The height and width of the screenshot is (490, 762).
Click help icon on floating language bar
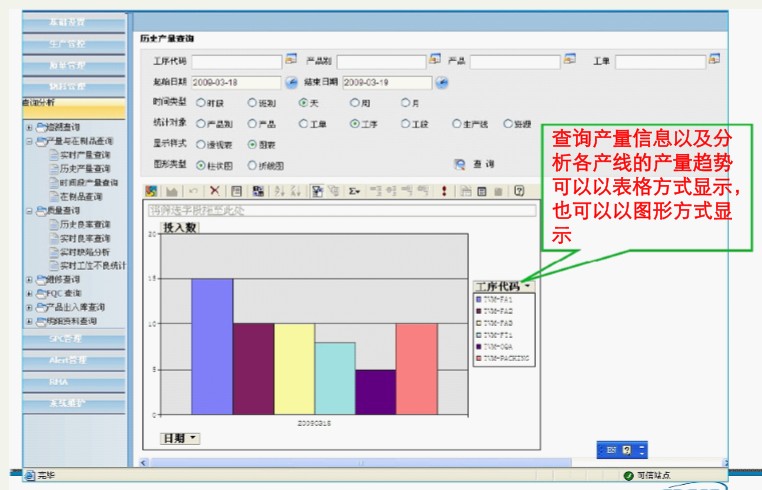pyautogui.click(x=627, y=450)
